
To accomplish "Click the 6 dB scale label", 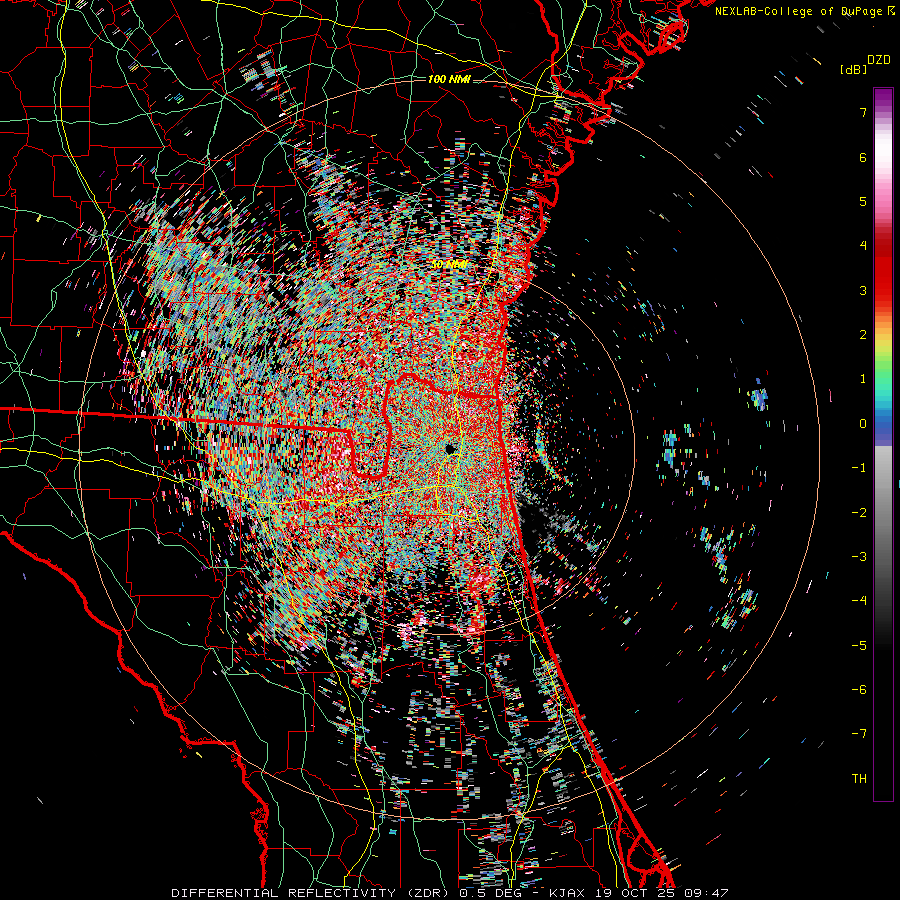I will click(863, 157).
